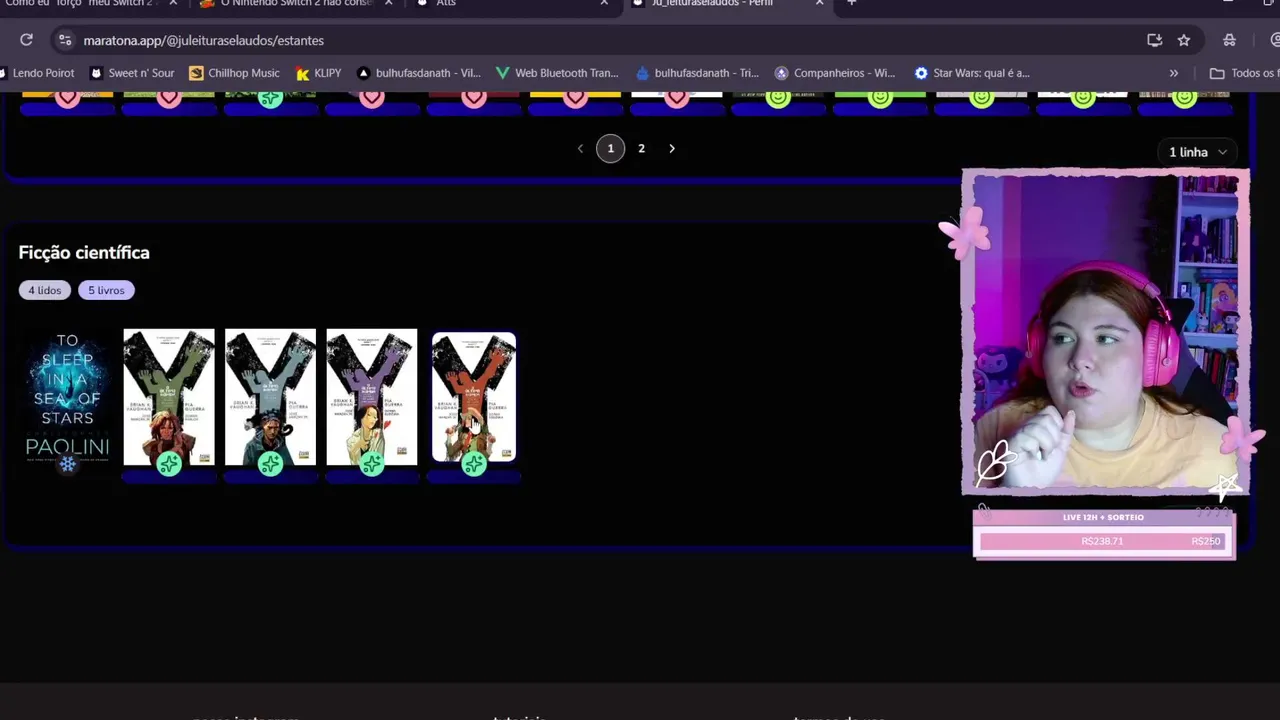Reload the current page

pyautogui.click(x=27, y=40)
